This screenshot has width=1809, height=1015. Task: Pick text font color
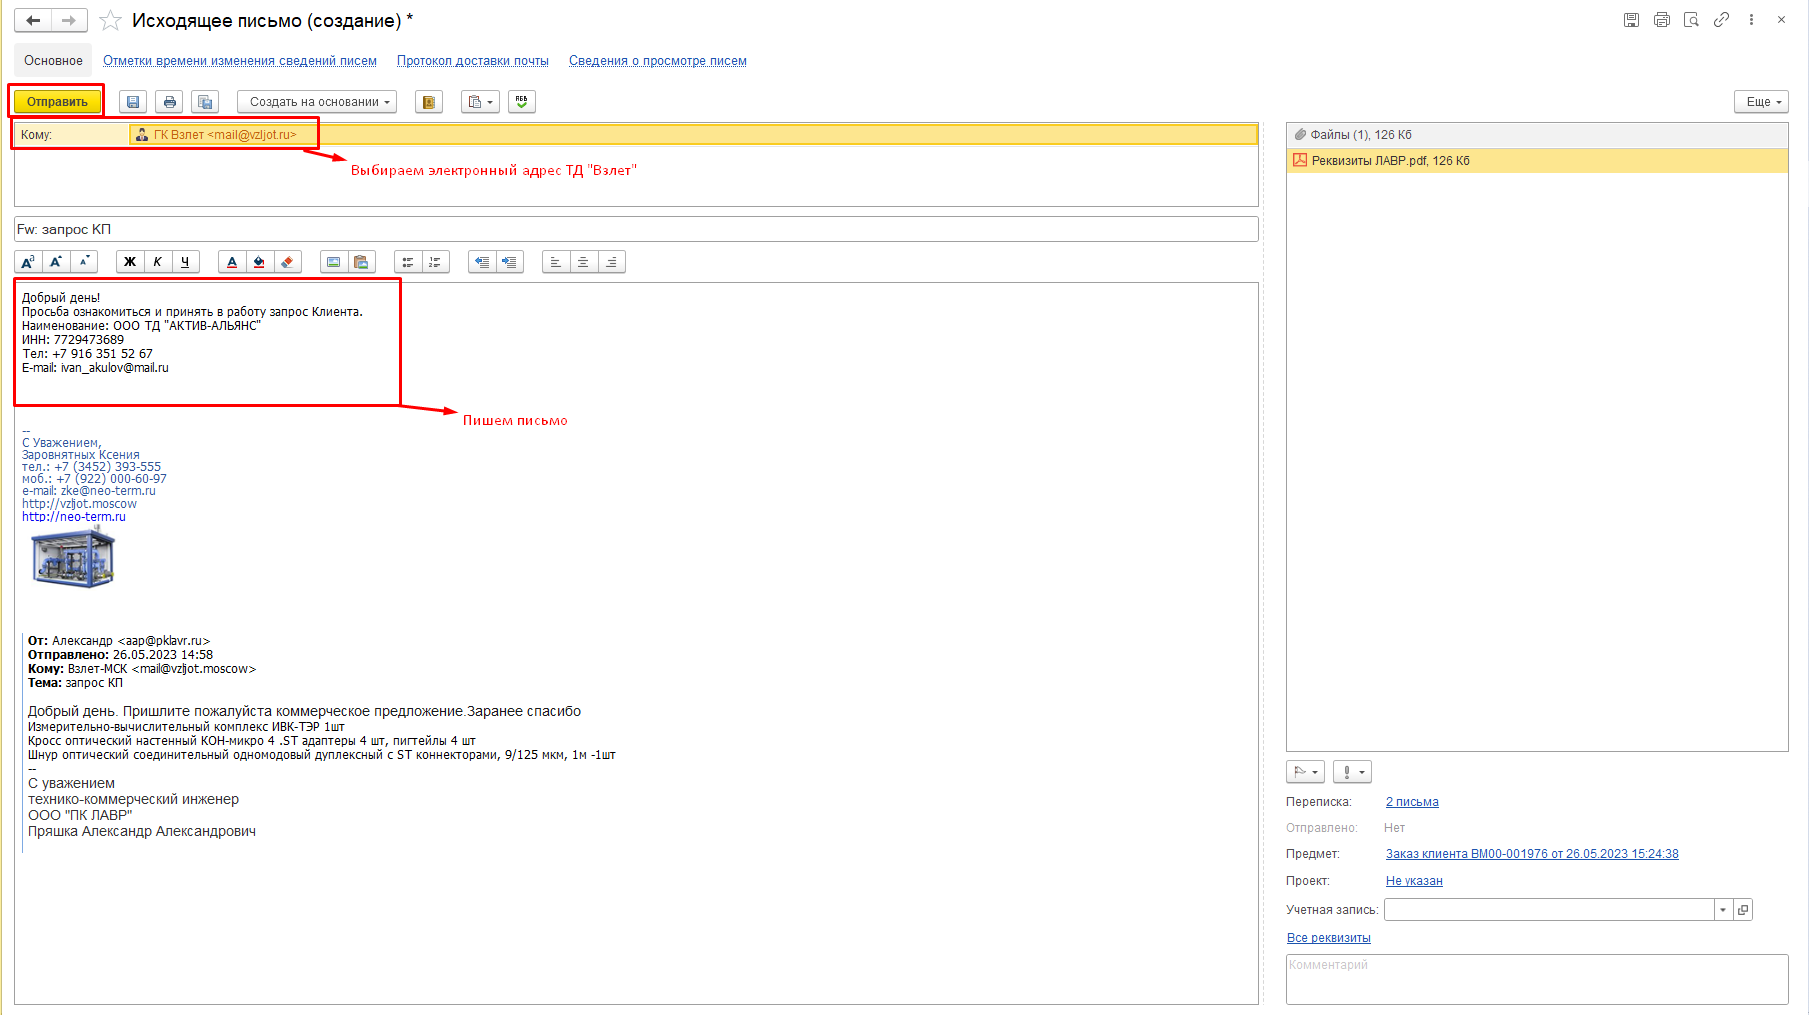(232, 262)
